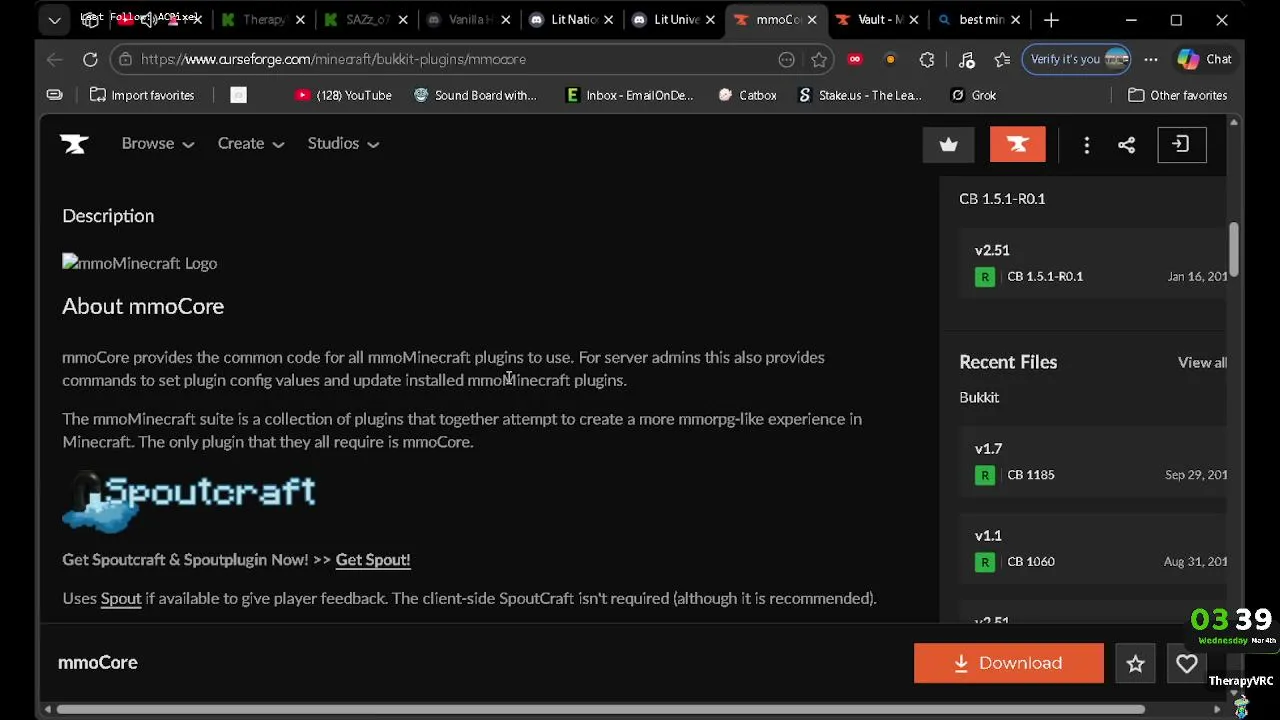Click the Verify it's you profile button
The width and height of the screenshot is (1280, 720).
click(x=1079, y=59)
